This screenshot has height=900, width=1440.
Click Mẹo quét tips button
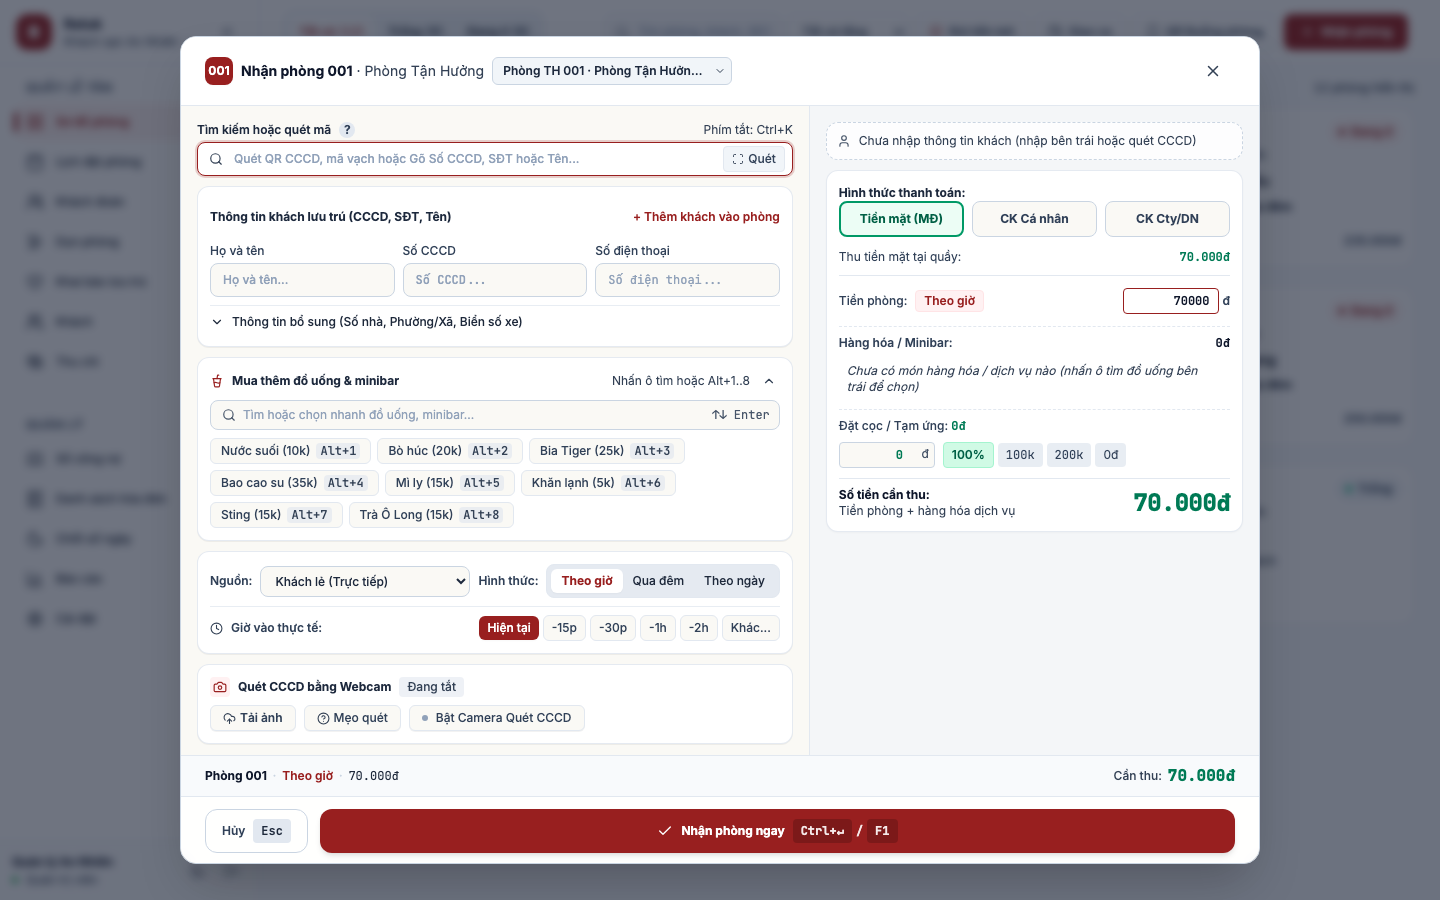click(352, 718)
